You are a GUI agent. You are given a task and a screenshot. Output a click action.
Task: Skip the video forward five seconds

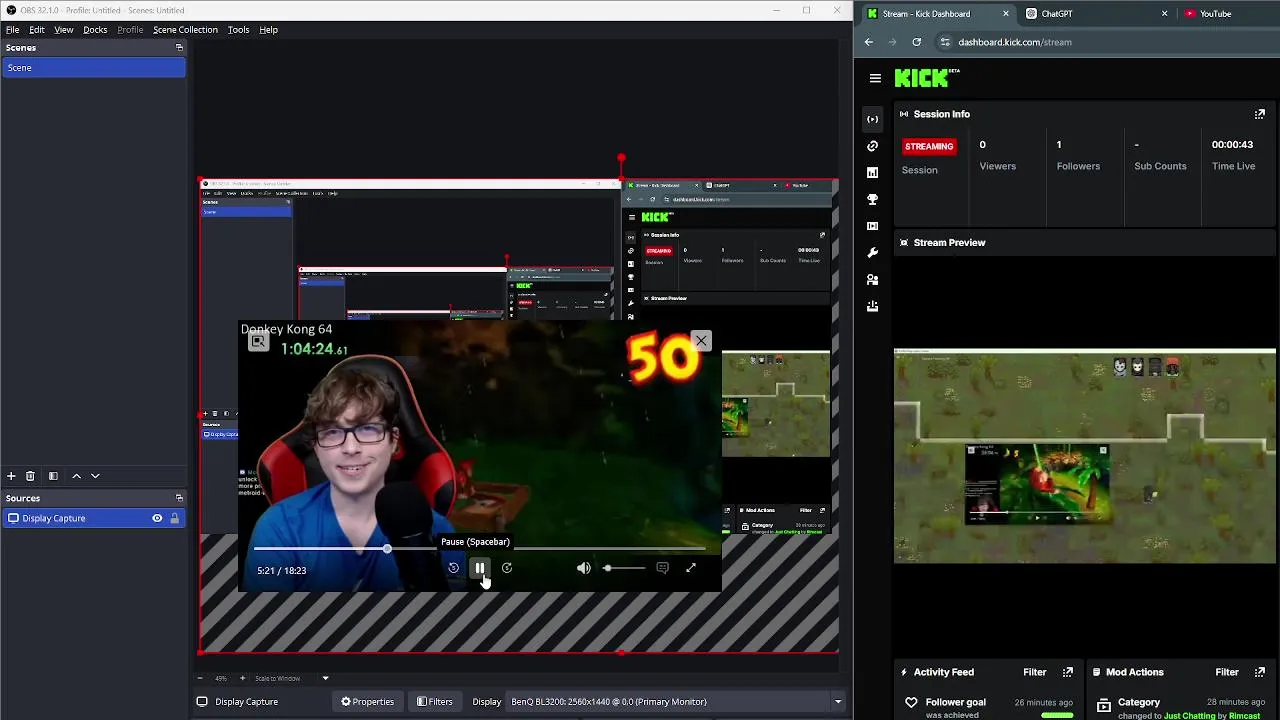point(507,568)
